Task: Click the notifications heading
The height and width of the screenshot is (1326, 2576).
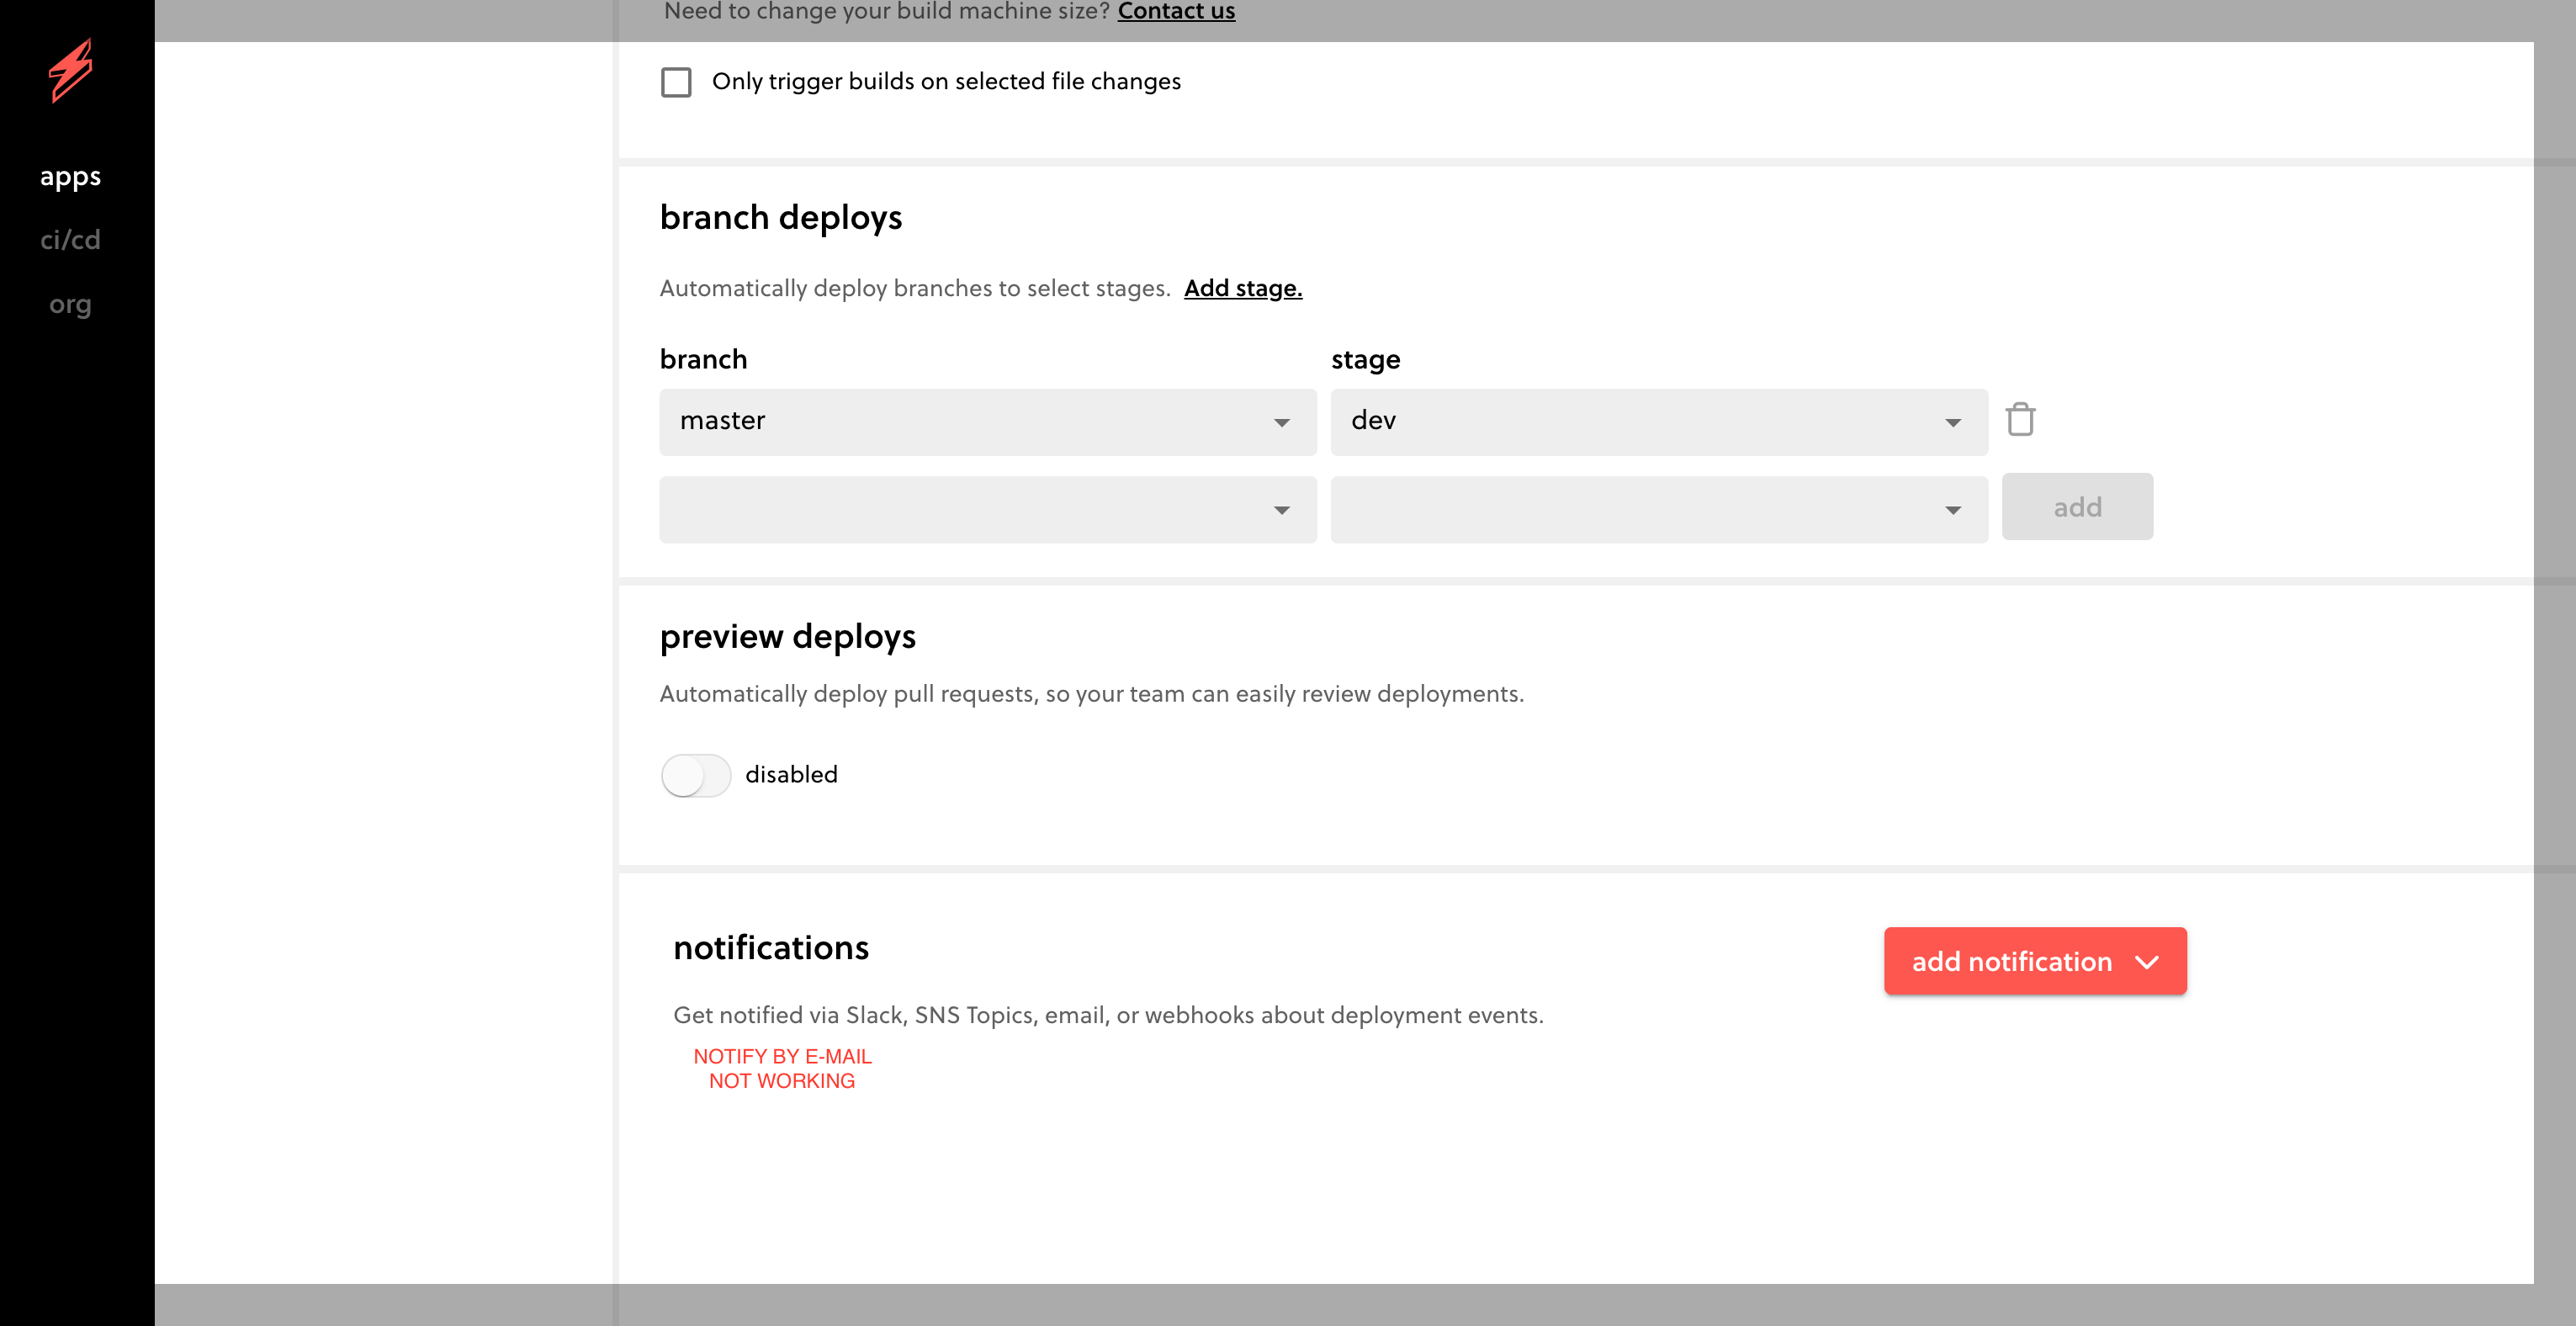Action: (770, 948)
